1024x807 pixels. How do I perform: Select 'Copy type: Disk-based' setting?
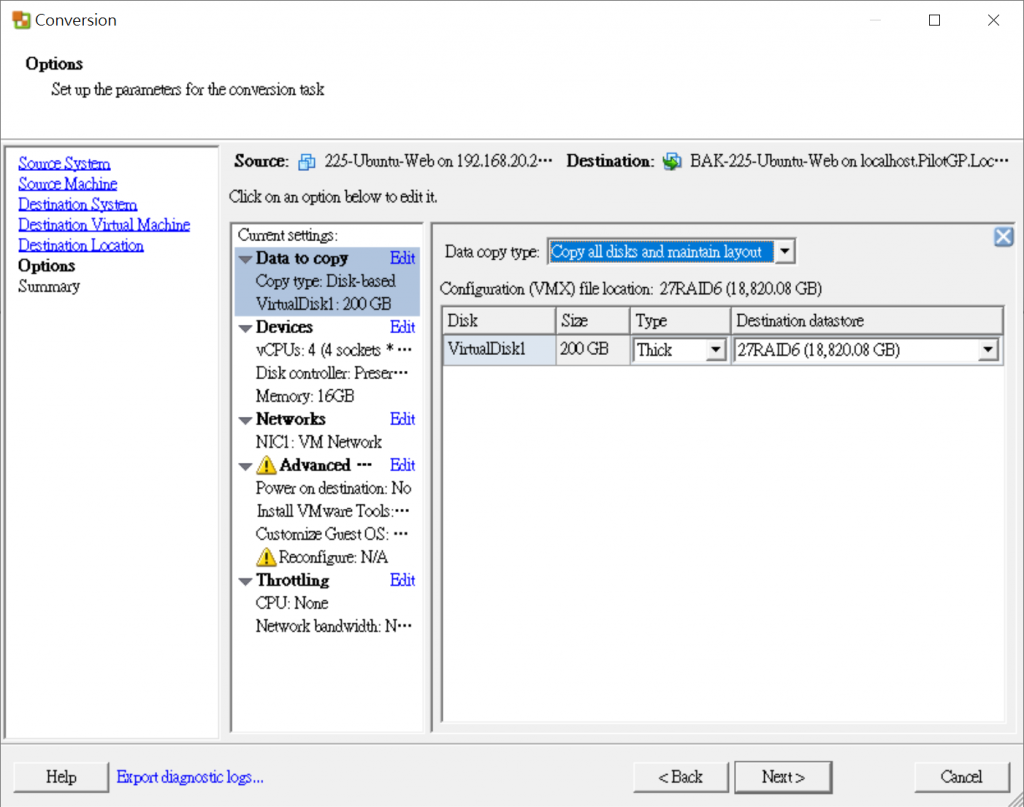pos(326,281)
